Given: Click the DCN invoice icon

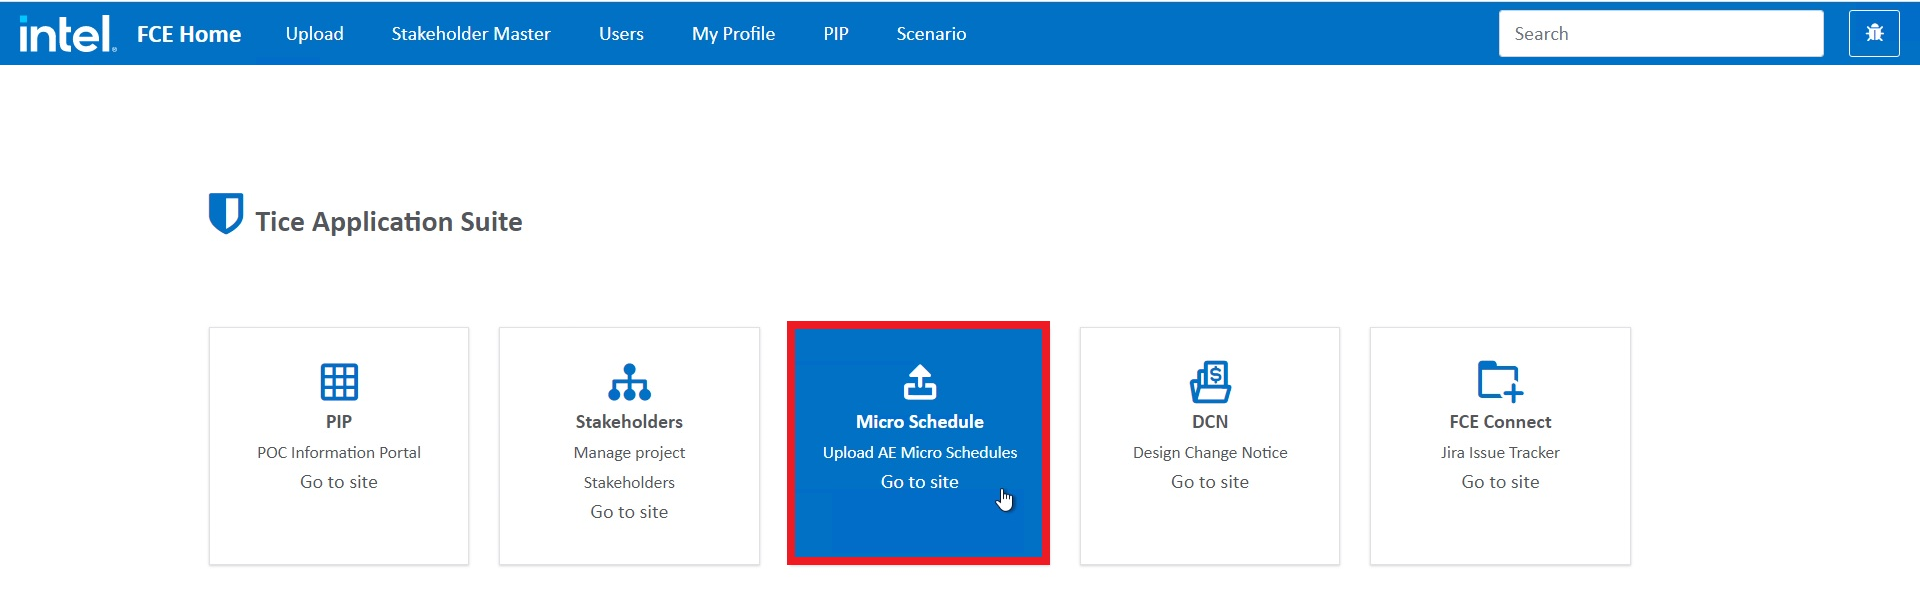Looking at the screenshot, I should pyautogui.click(x=1210, y=381).
